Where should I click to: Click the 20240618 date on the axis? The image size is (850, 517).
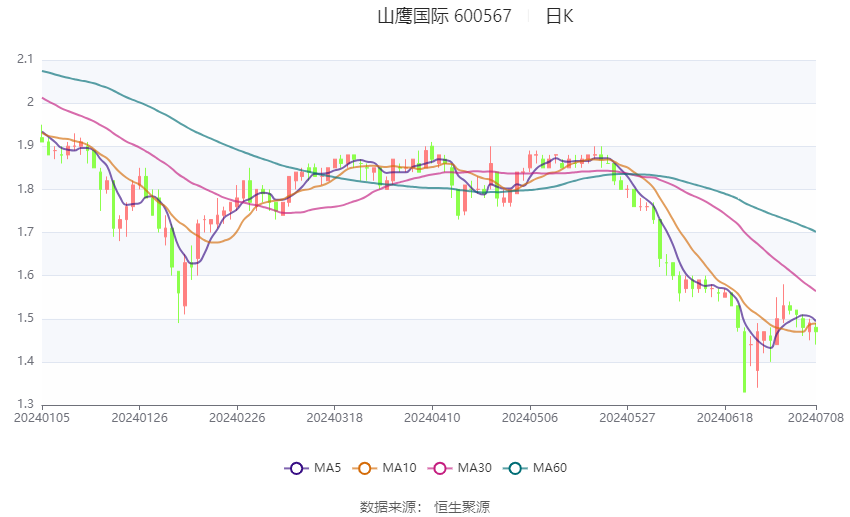722,417
